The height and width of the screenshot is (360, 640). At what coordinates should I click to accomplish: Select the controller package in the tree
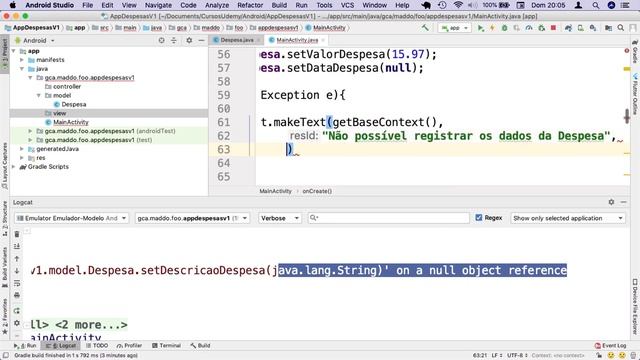[x=63, y=87]
